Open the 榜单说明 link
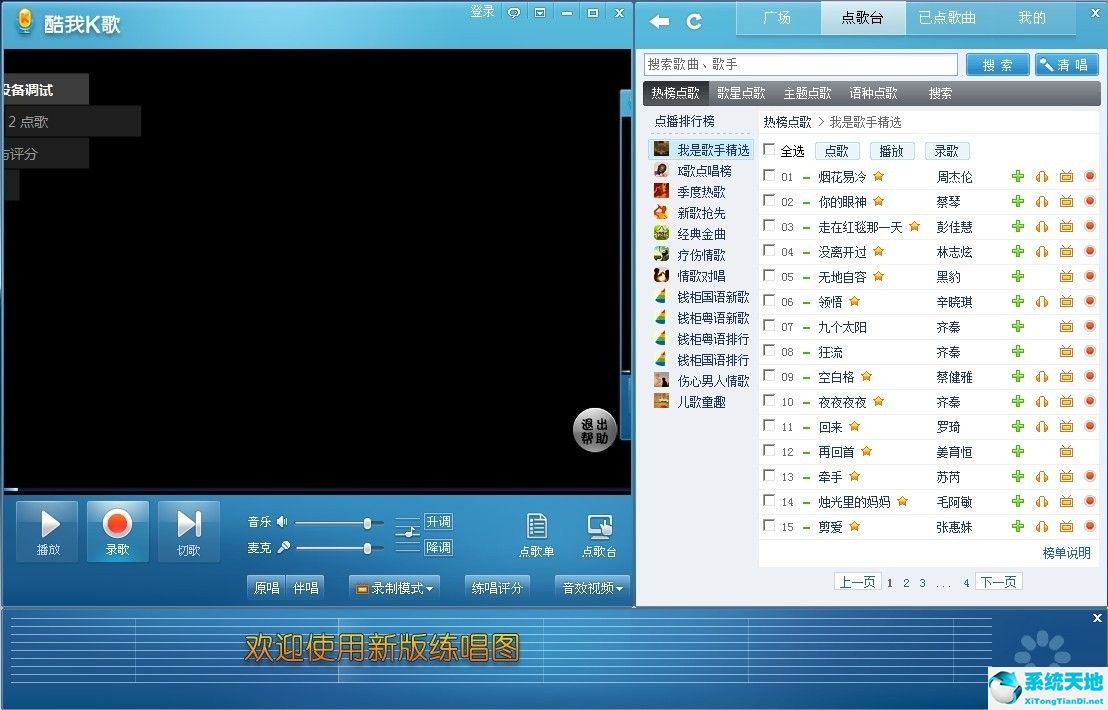This screenshot has height=710, width=1108. pyautogui.click(x=1066, y=553)
